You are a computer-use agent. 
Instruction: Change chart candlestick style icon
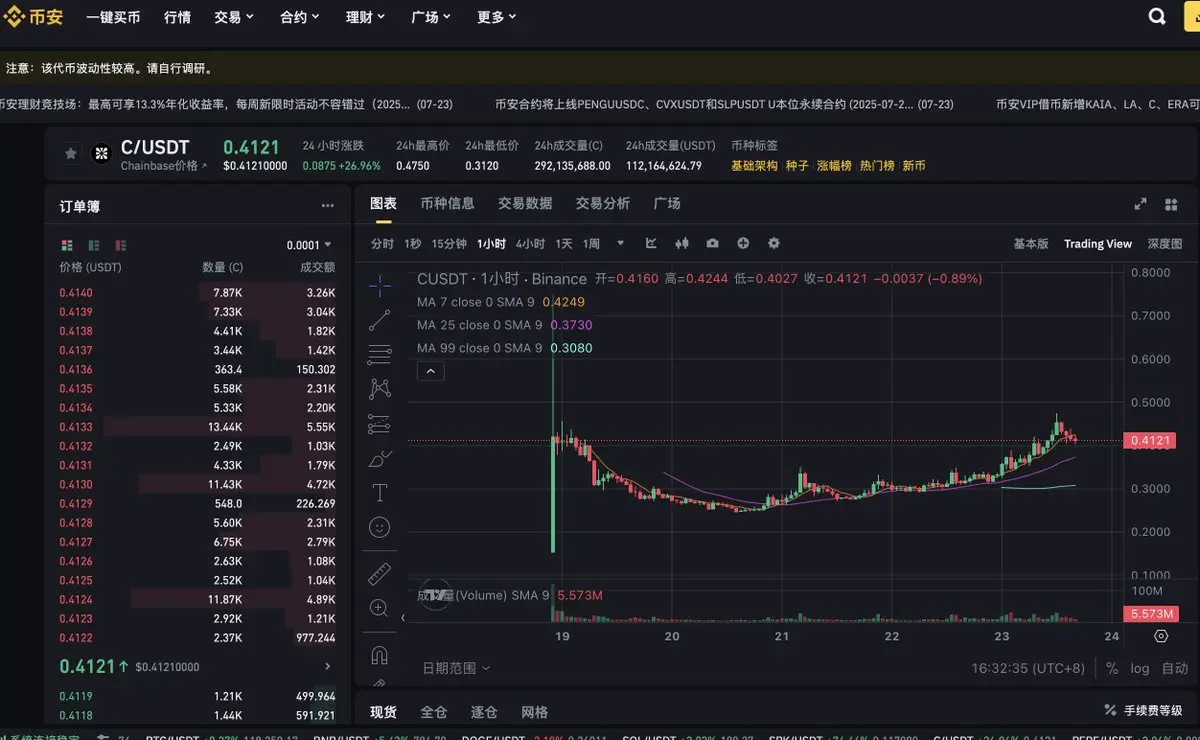[x=683, y=243]
